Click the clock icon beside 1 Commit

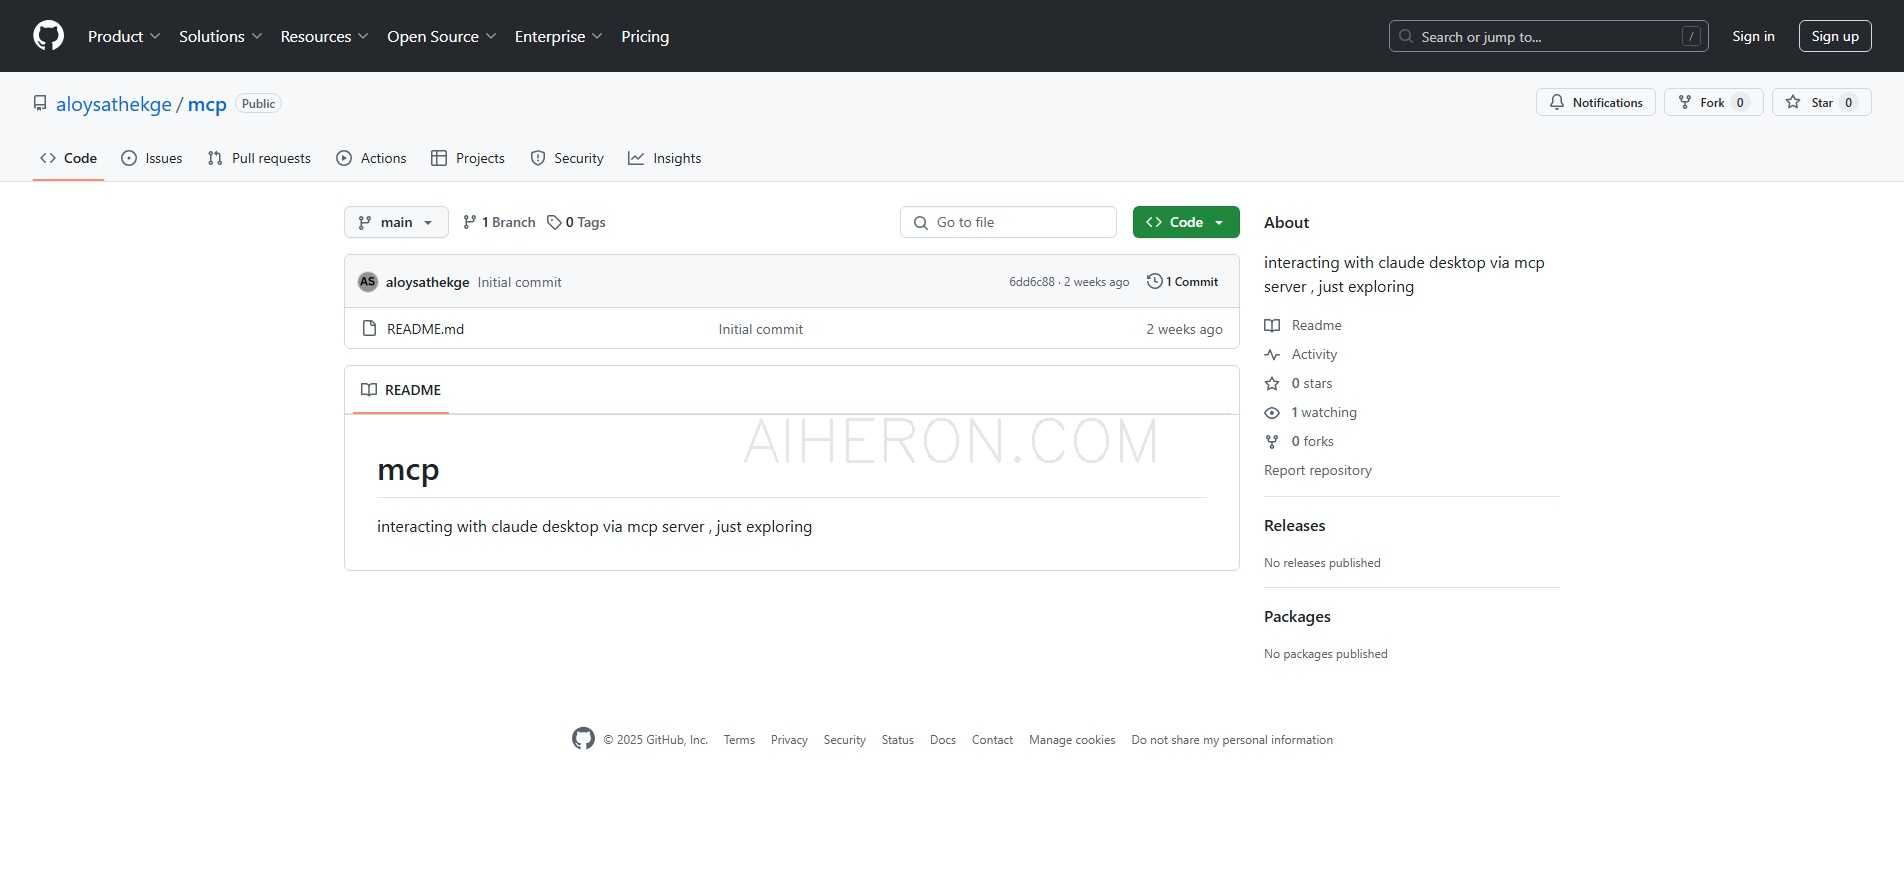1154,282
